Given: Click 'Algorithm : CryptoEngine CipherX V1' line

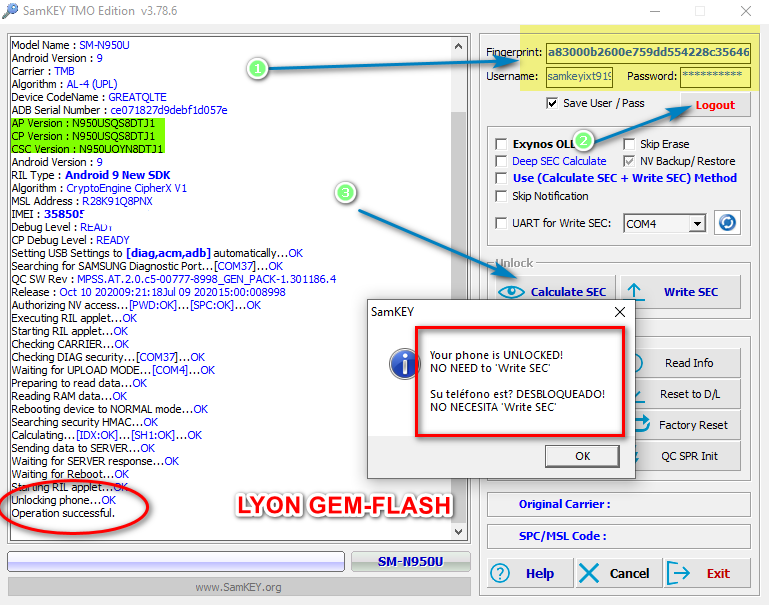Looking at the screenshot, I should click(99, 188).
